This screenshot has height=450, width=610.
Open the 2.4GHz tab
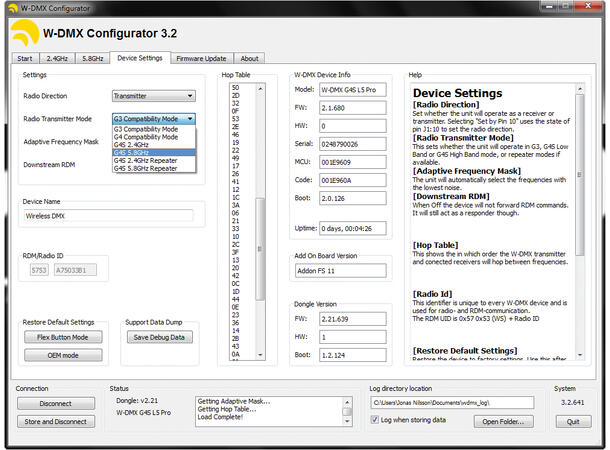point(57,58)
